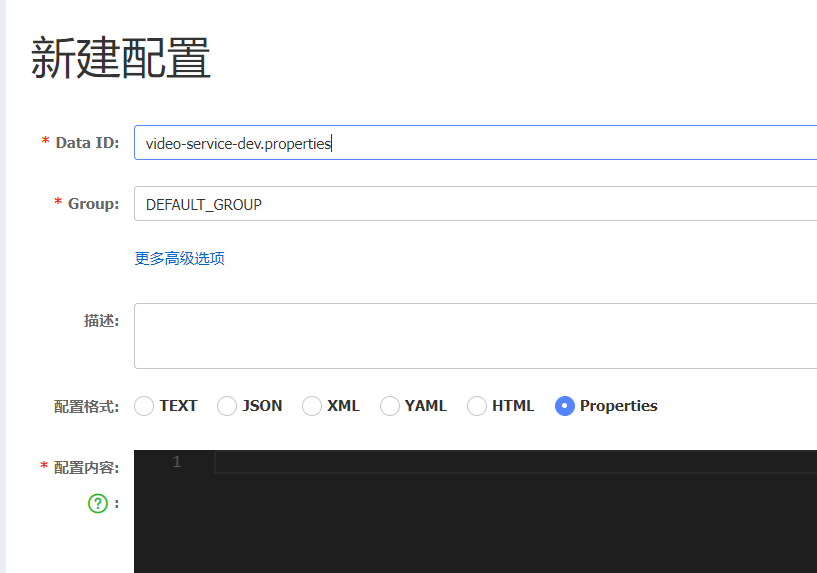817x573 pixels.
Task: Open the 更多高级选项 link
Action: [180, 258]
